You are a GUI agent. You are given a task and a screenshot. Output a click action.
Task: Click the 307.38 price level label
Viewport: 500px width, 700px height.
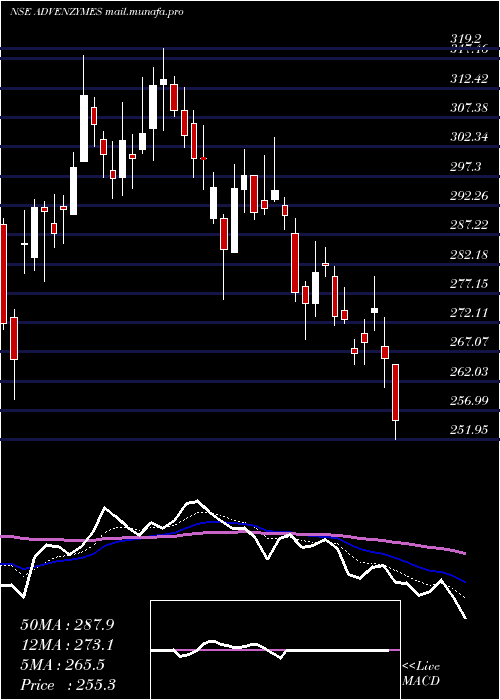click(x=469, y=108)
